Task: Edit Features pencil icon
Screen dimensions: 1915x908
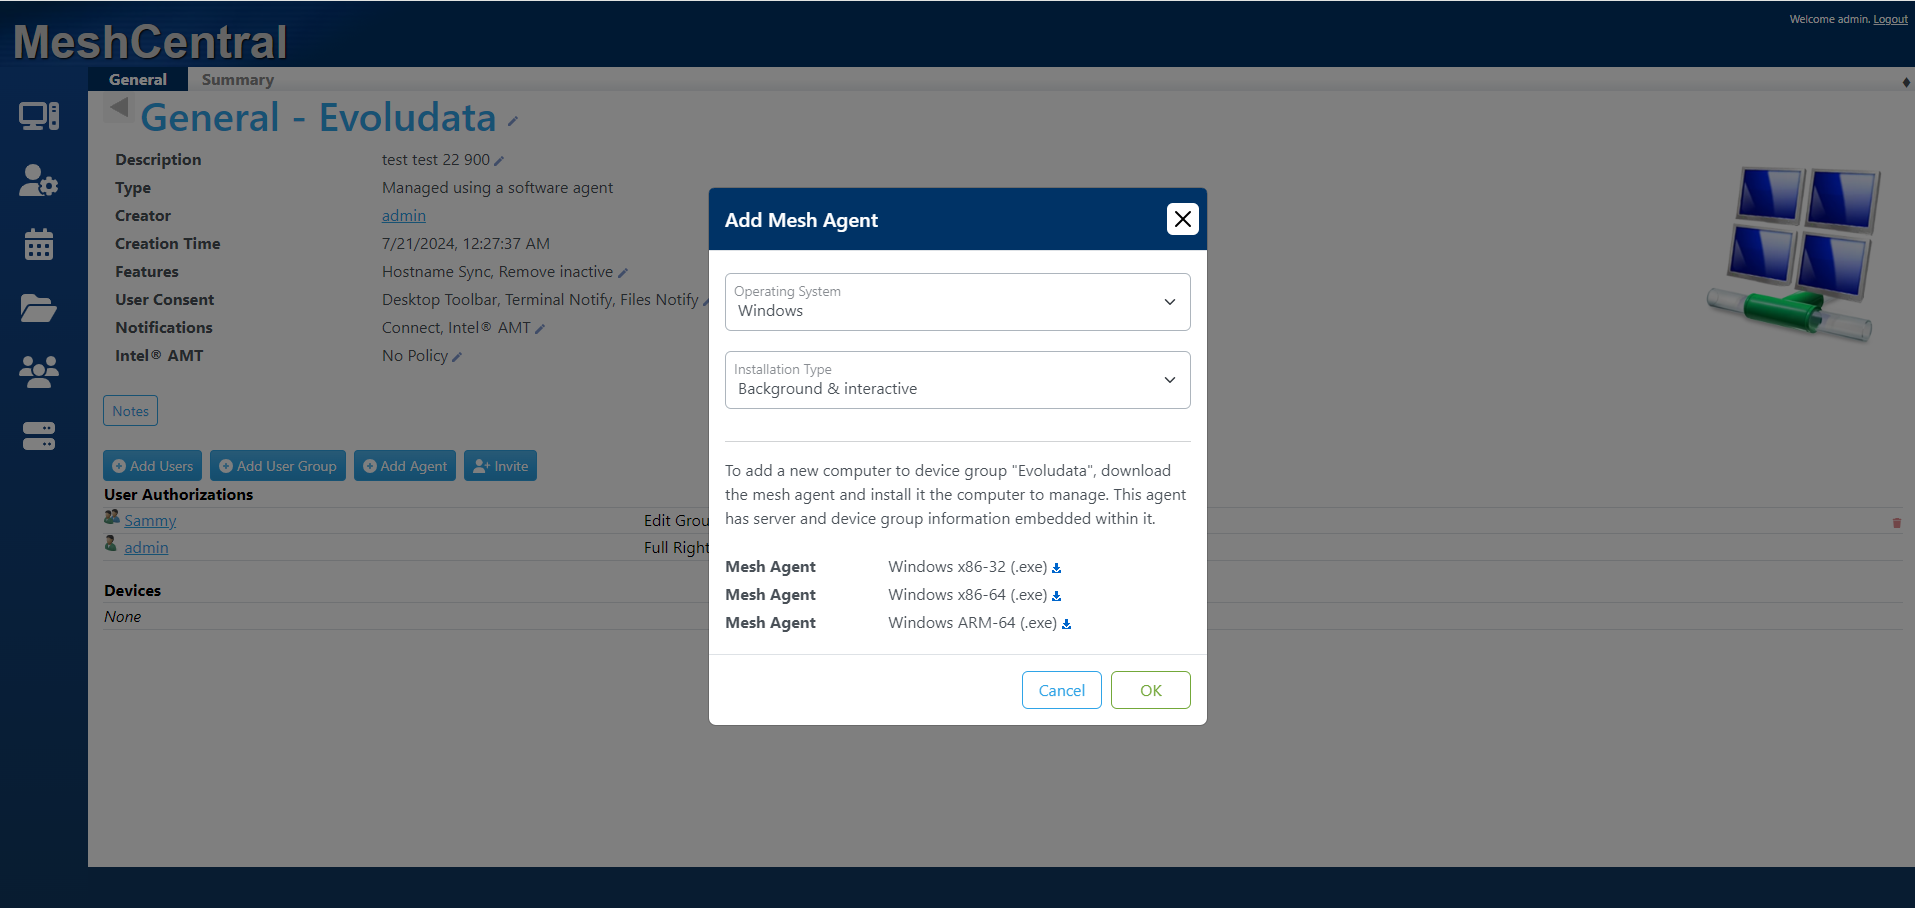Action: point(623,273)
